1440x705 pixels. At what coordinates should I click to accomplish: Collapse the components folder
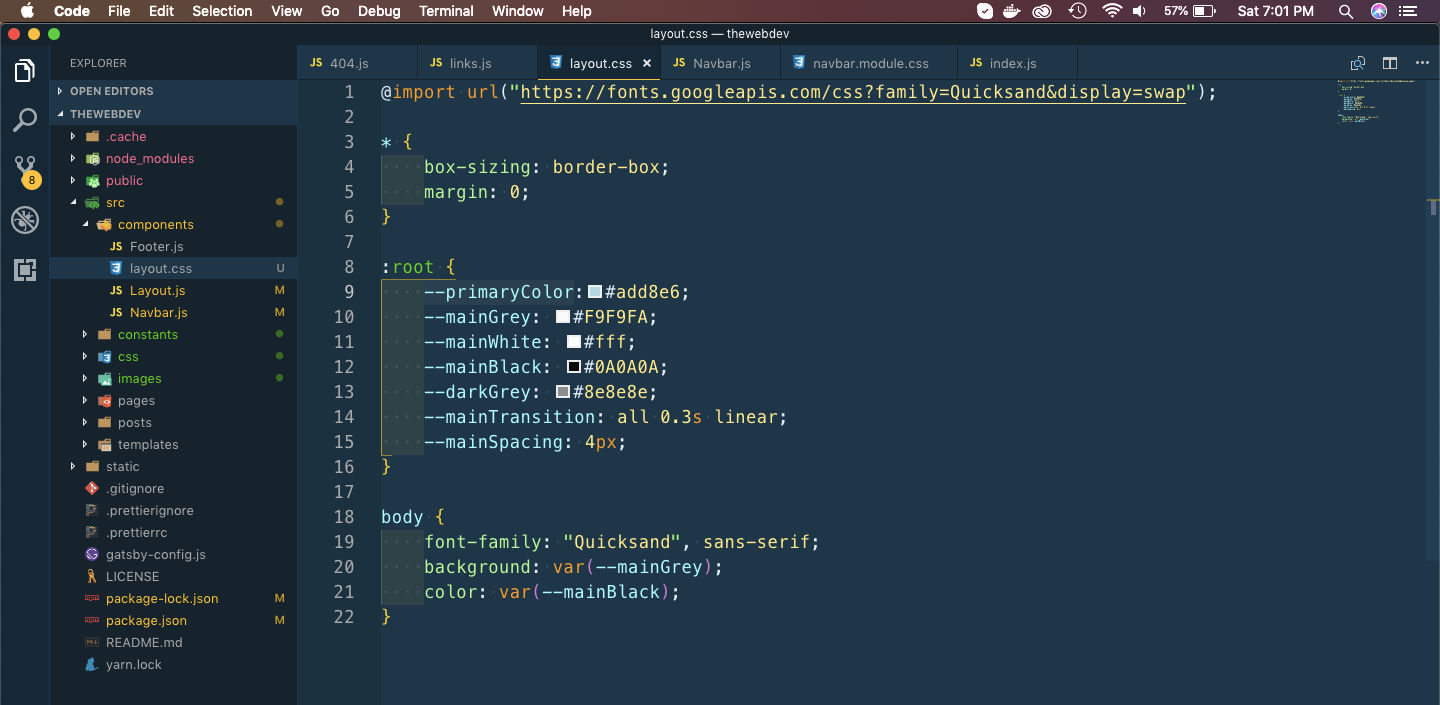(x=85, y=224)
